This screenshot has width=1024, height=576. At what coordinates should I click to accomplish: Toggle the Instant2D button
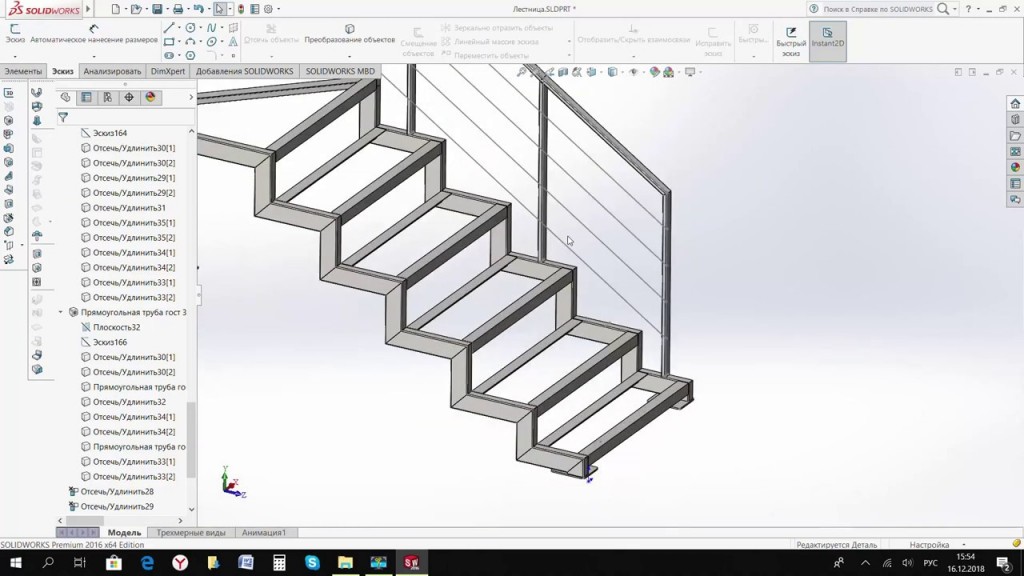click(x=827, y=41)
